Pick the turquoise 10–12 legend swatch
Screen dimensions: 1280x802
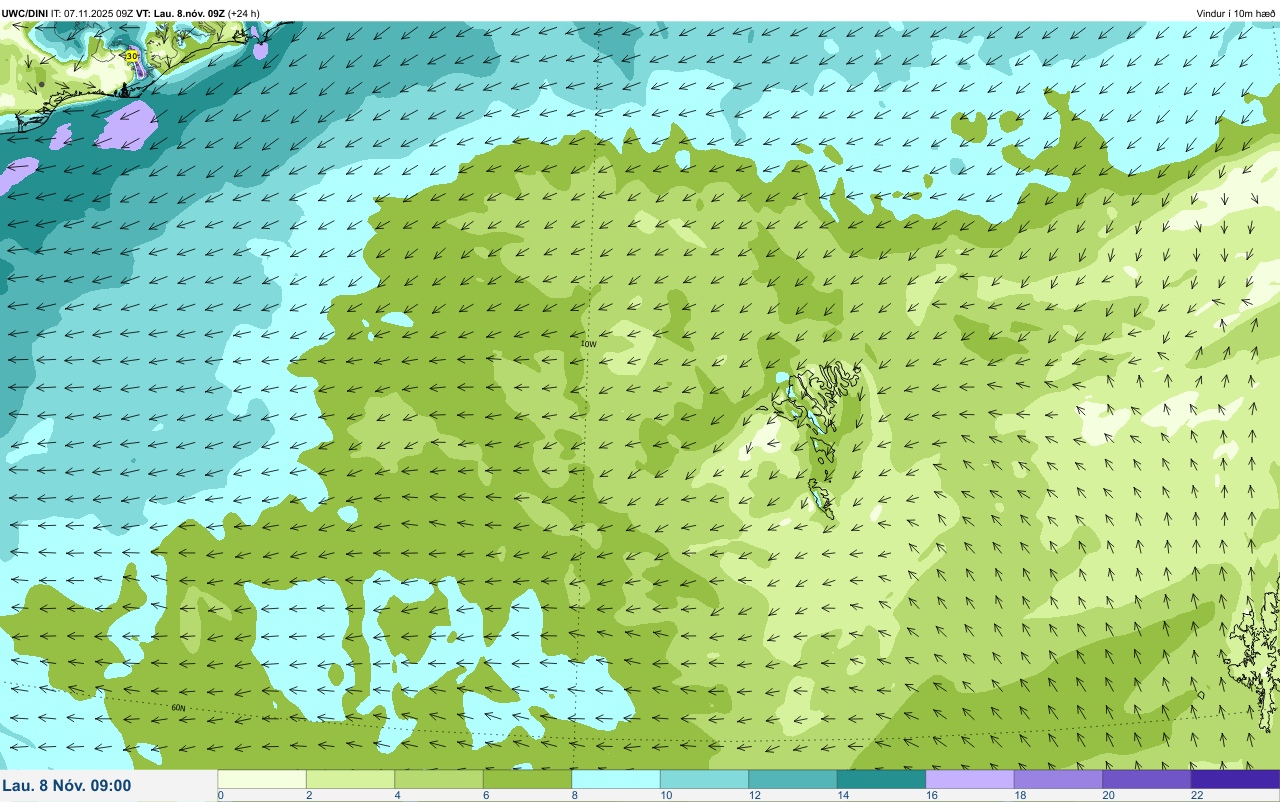[704, 779]
